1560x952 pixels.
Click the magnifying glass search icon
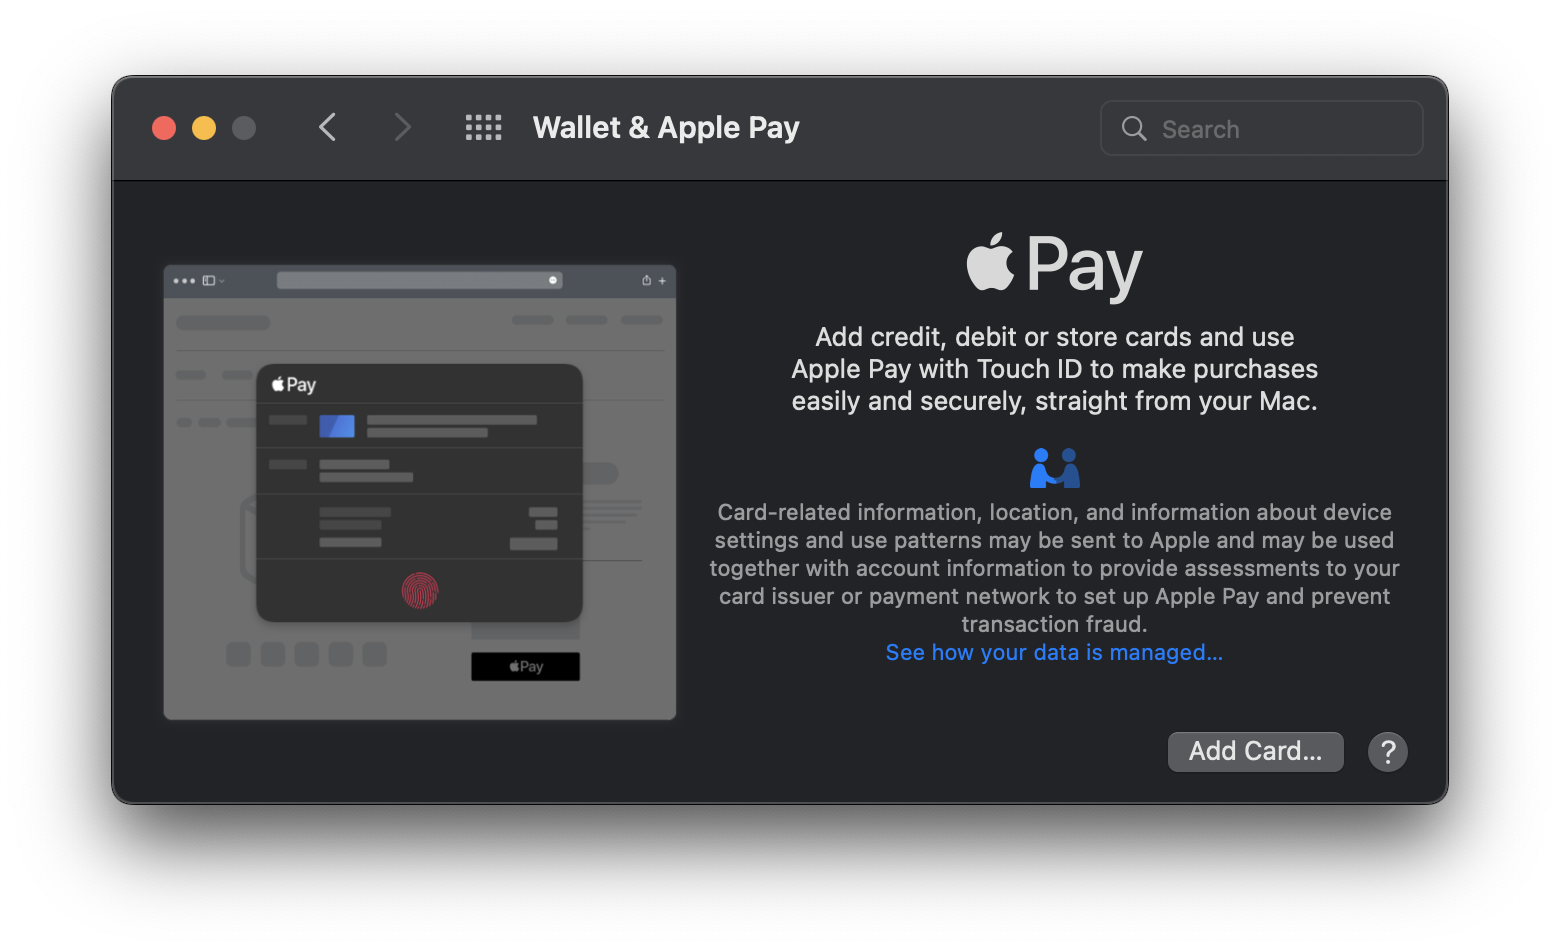(x=1134, y=128)
